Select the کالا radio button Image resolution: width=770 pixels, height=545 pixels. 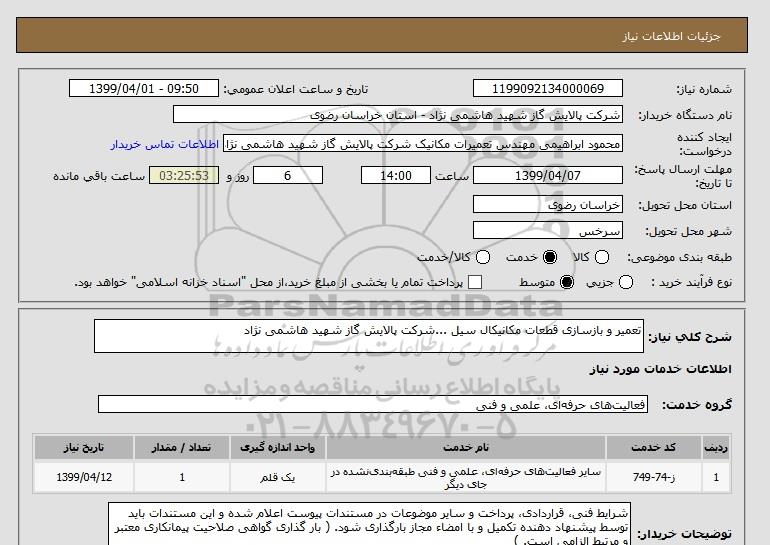coord(602,257)
